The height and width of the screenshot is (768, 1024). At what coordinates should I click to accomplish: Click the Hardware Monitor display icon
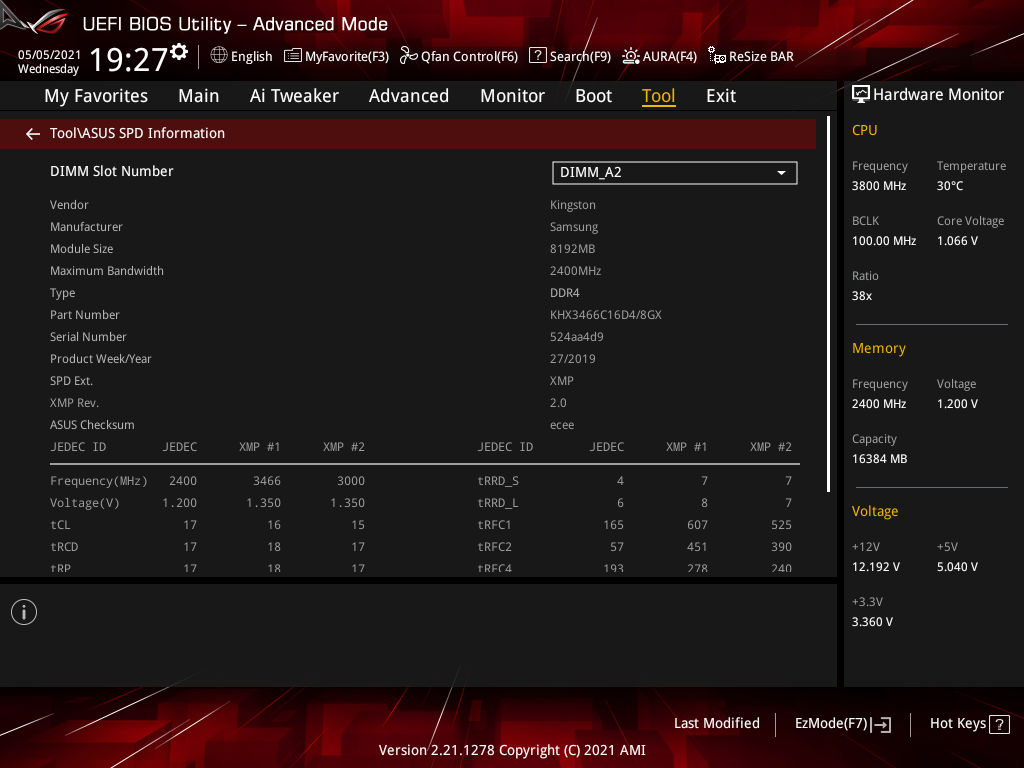click(x=861, y=95)
